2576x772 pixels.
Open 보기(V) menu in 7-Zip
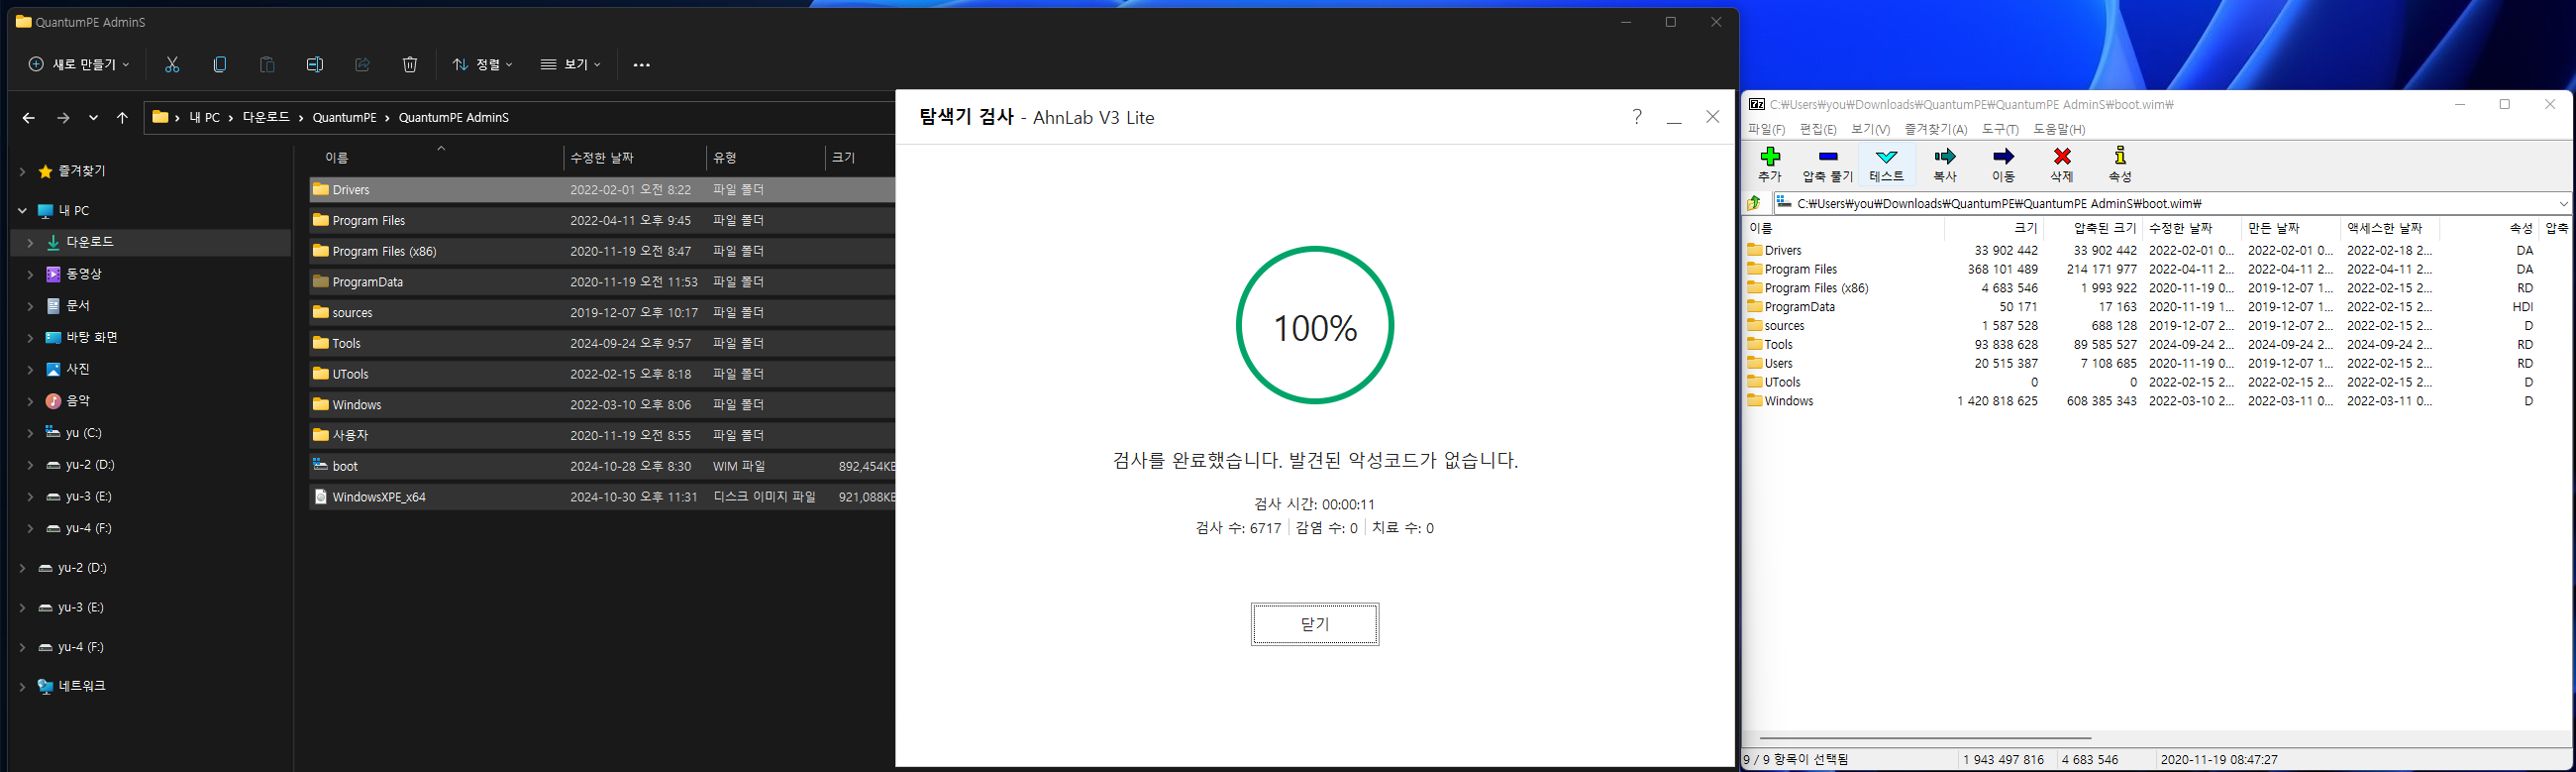(1870, 130)
